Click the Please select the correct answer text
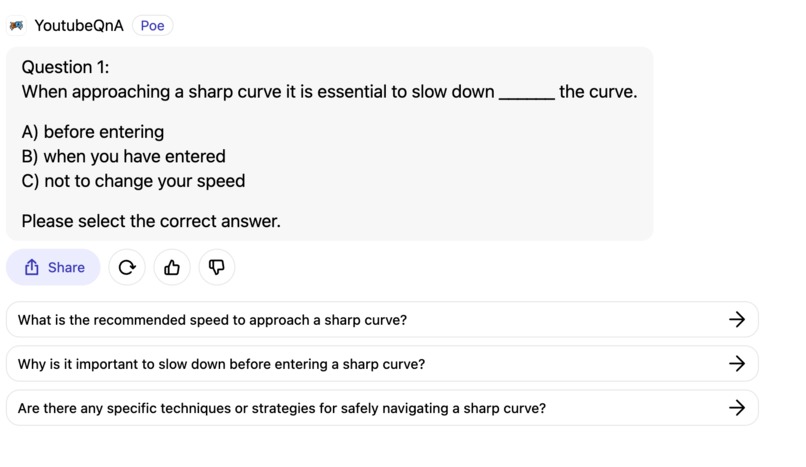Viewport: 806px width, 467px height. (151, 221)
